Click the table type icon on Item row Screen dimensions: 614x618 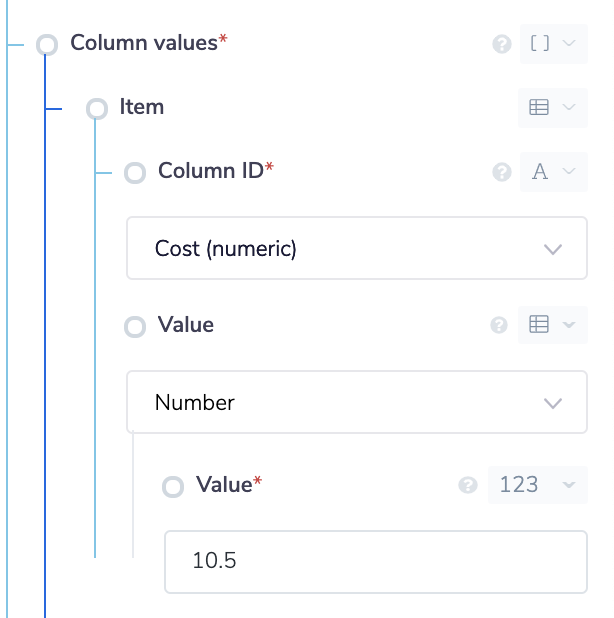539,108
